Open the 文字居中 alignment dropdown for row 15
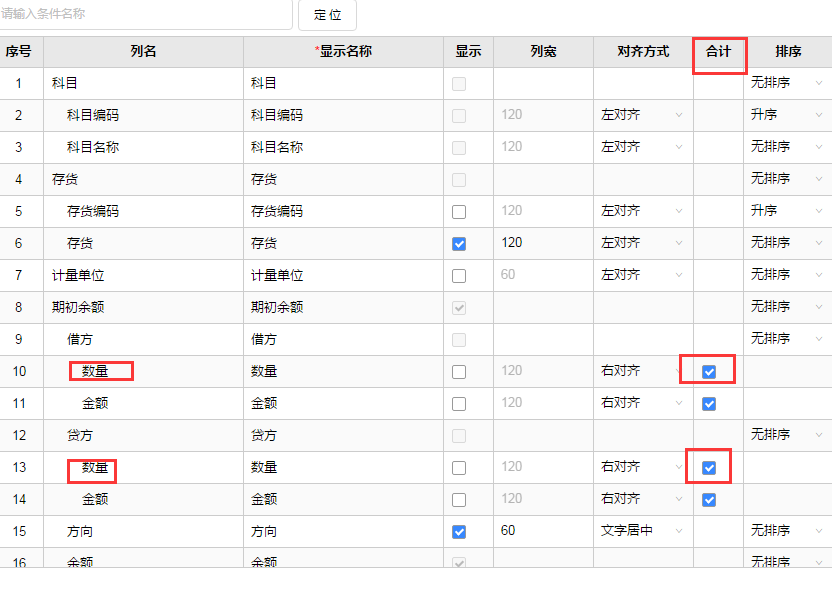832x590 pixels. click(x=643, y=531)
